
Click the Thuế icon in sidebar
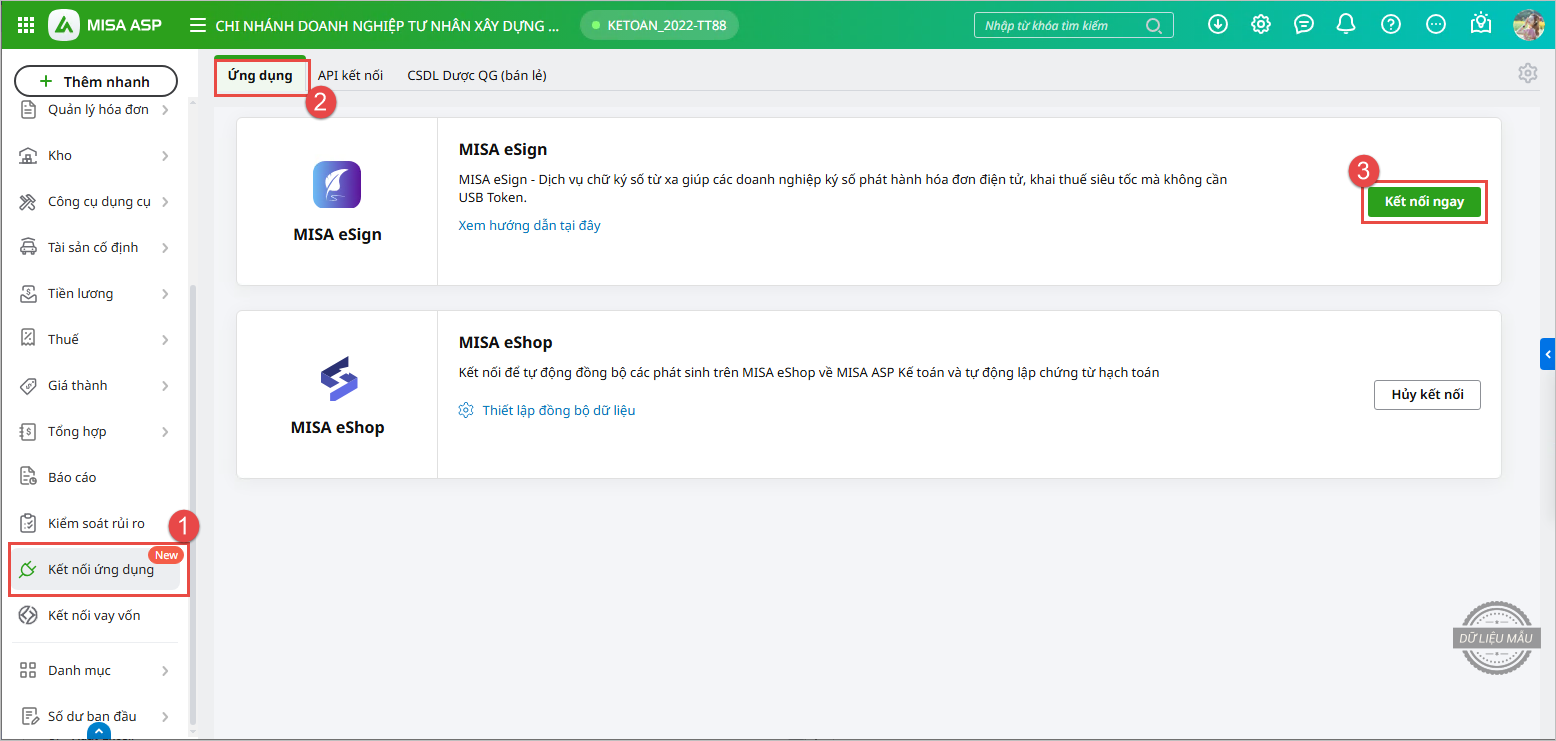28,340
